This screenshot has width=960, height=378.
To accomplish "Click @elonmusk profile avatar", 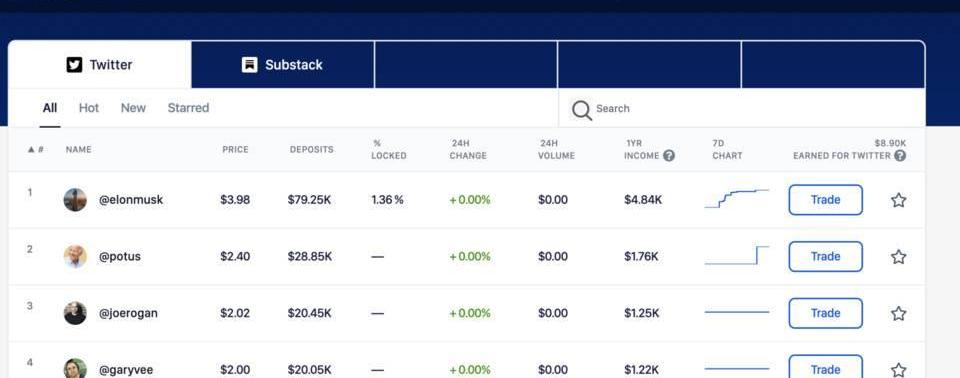I will point(75,200).
